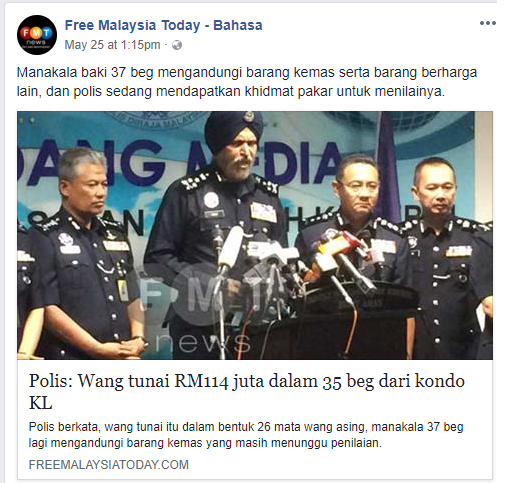507x483 pixels.
Task: Click the KL word ending the headline
Action: pyautogui.click(x=40, y=403)
